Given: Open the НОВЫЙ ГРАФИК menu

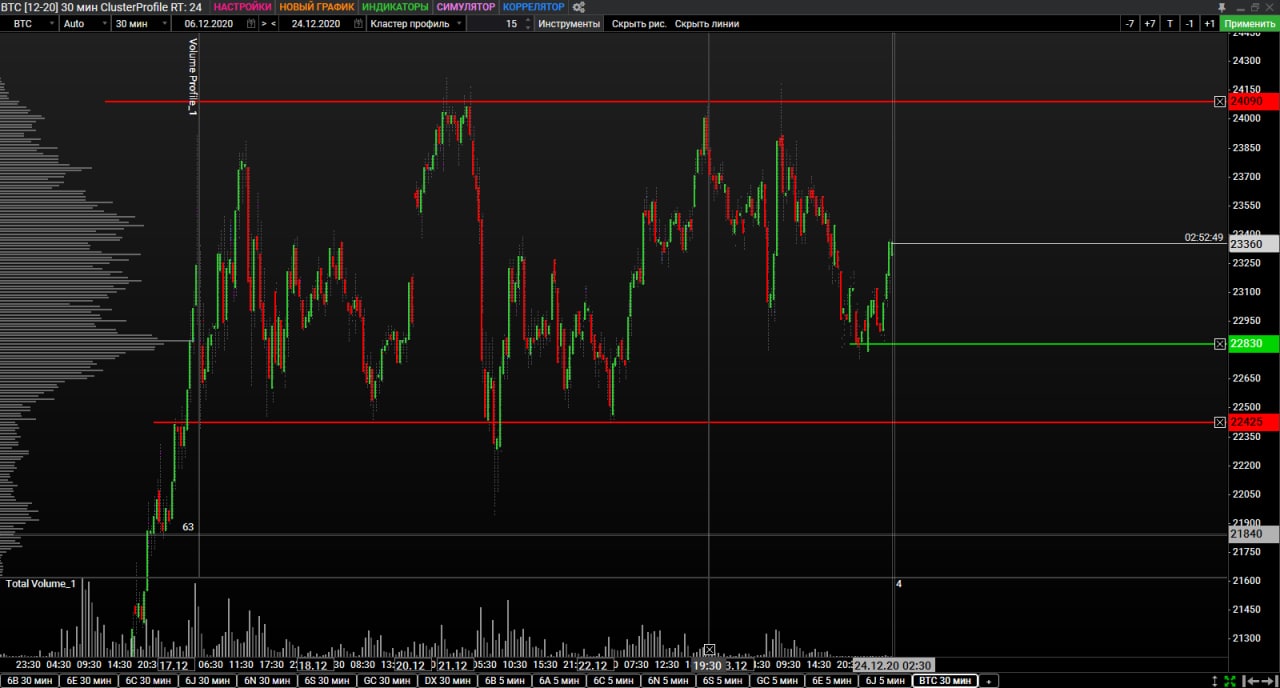Looking at the screenshot, I should [x=317, y=7].
